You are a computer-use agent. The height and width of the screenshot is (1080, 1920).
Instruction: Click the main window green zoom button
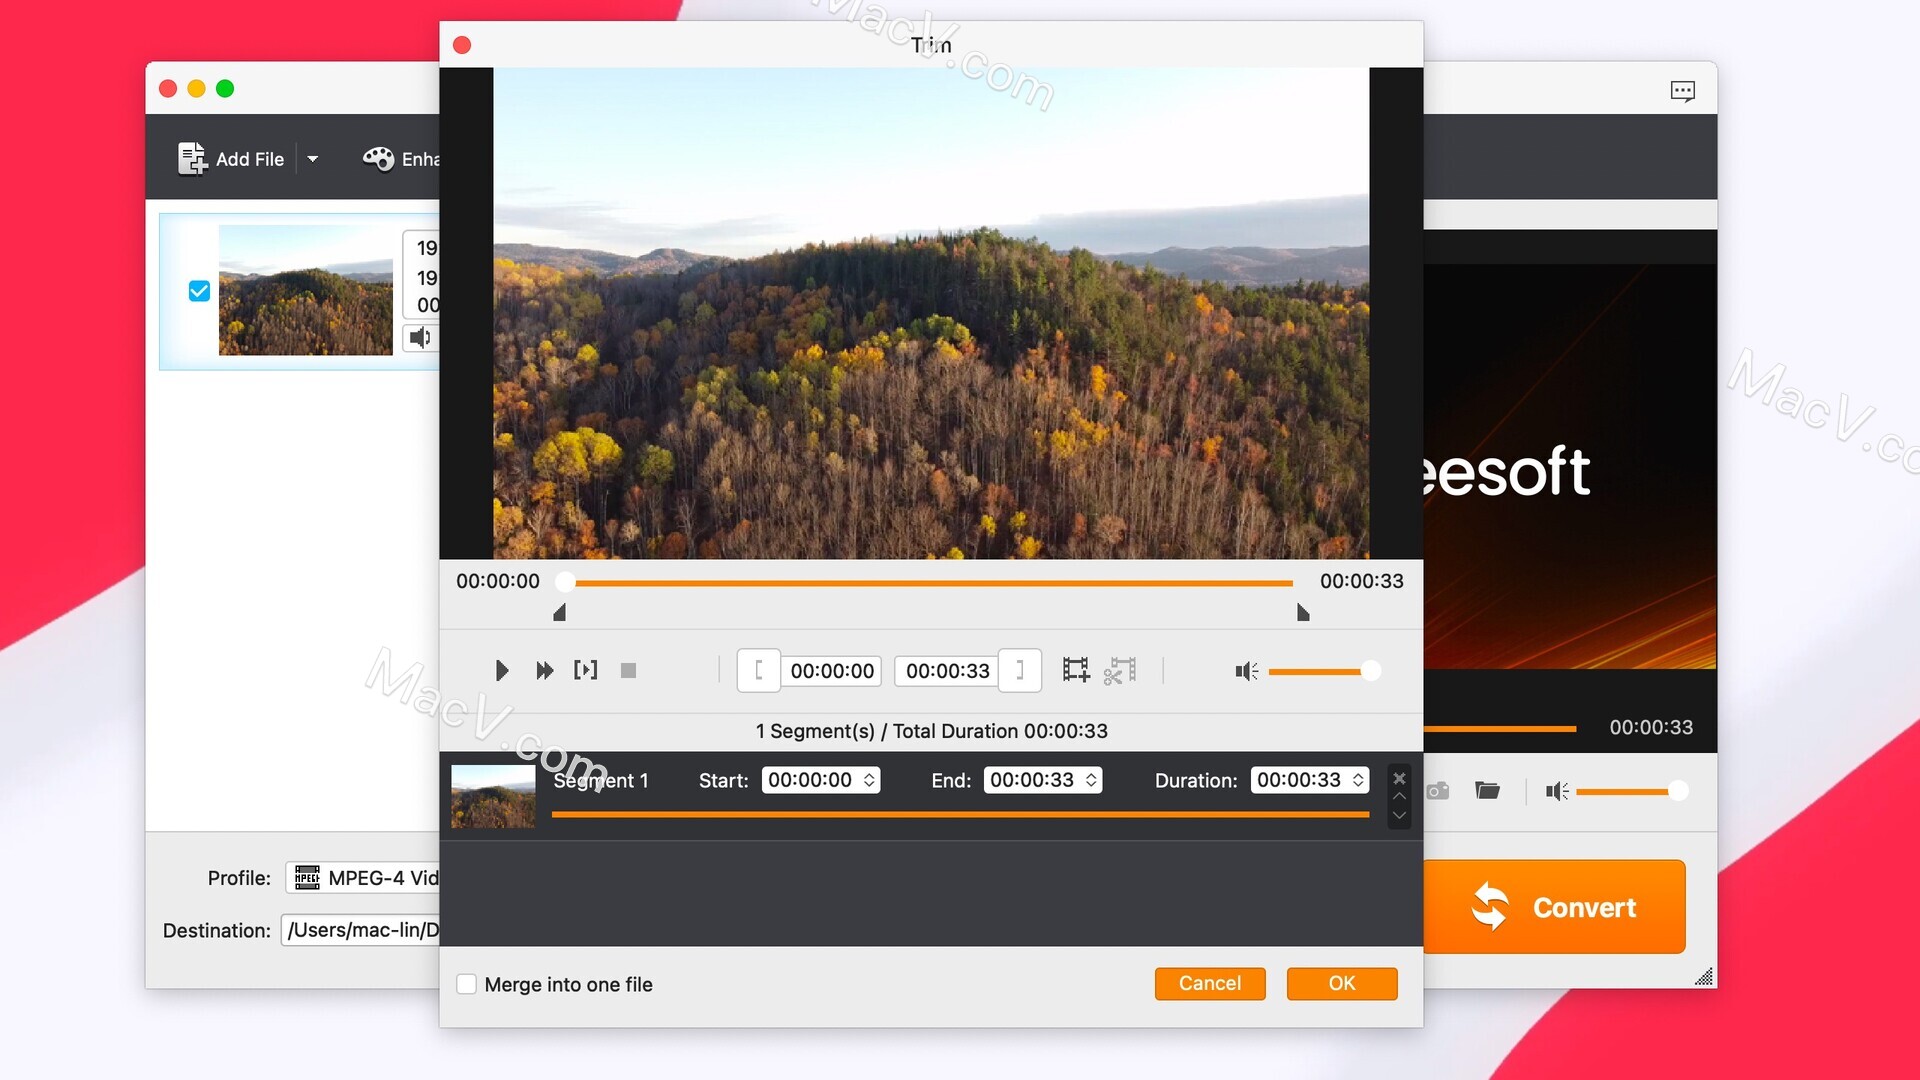click(225, 89)
